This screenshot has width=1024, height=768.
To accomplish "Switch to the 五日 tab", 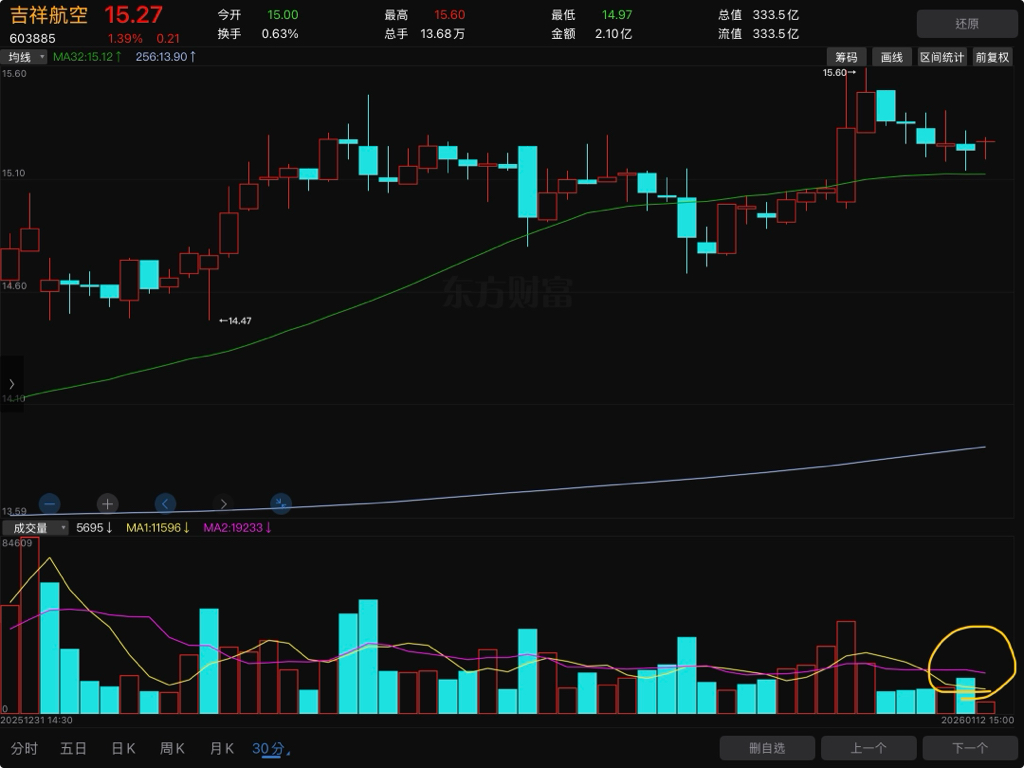I will click(x=73, y=748).
